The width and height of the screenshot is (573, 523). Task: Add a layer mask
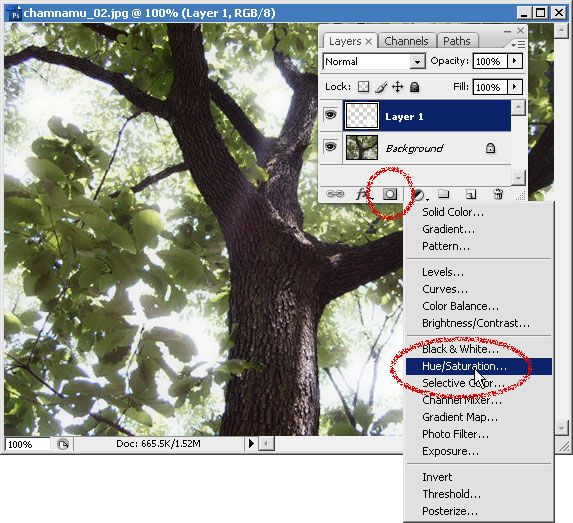tap(390, 194)
